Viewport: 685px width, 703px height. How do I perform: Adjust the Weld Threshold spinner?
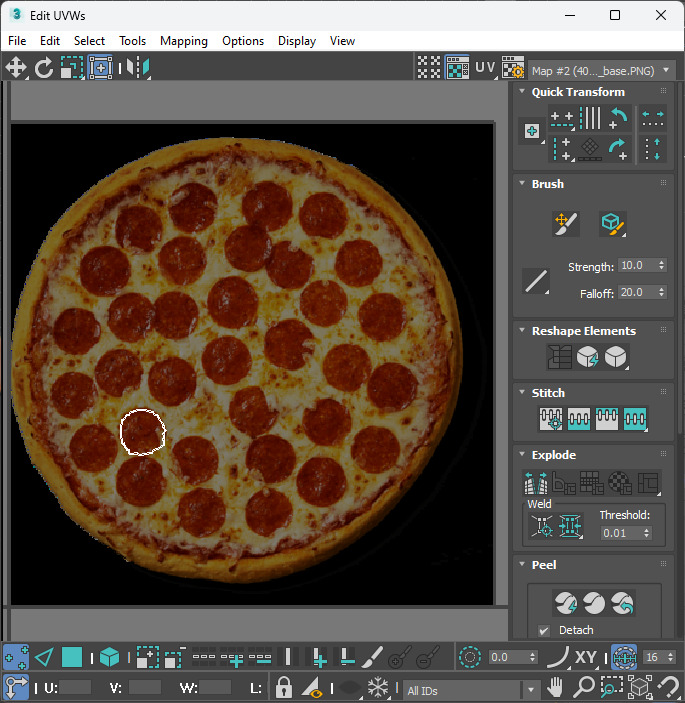point(646,533)
